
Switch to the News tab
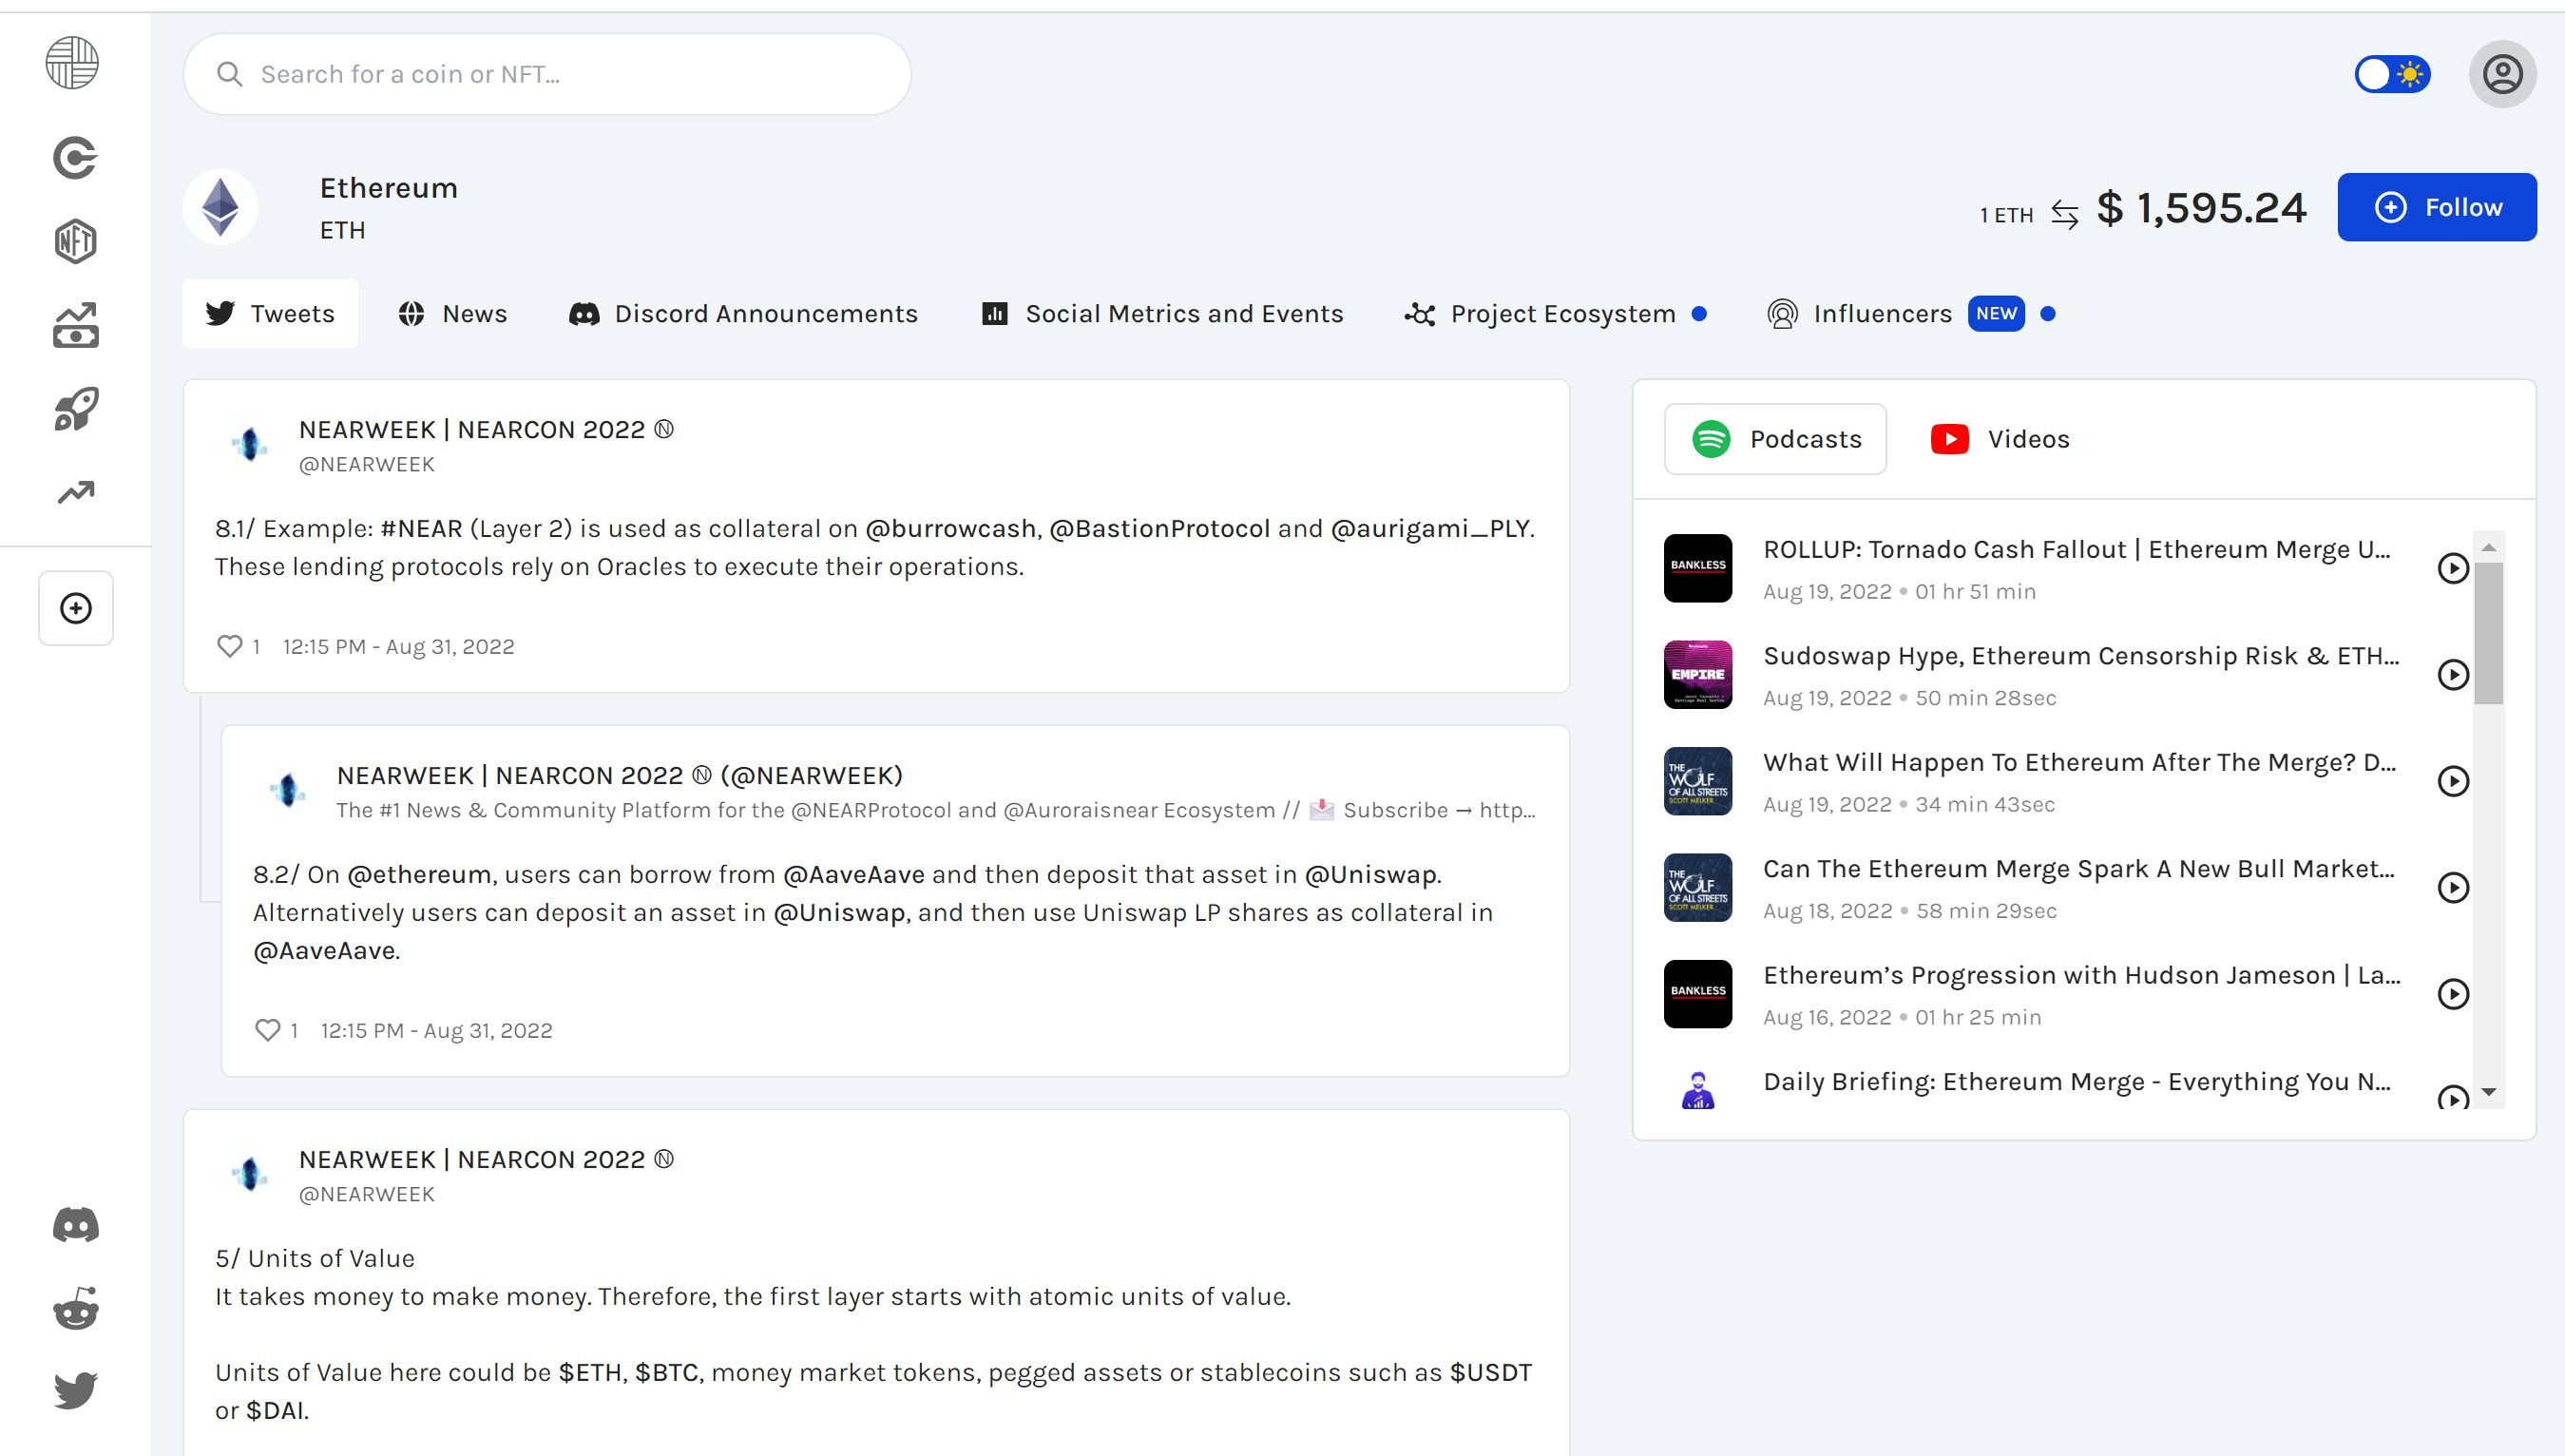[x=452, y=314]
